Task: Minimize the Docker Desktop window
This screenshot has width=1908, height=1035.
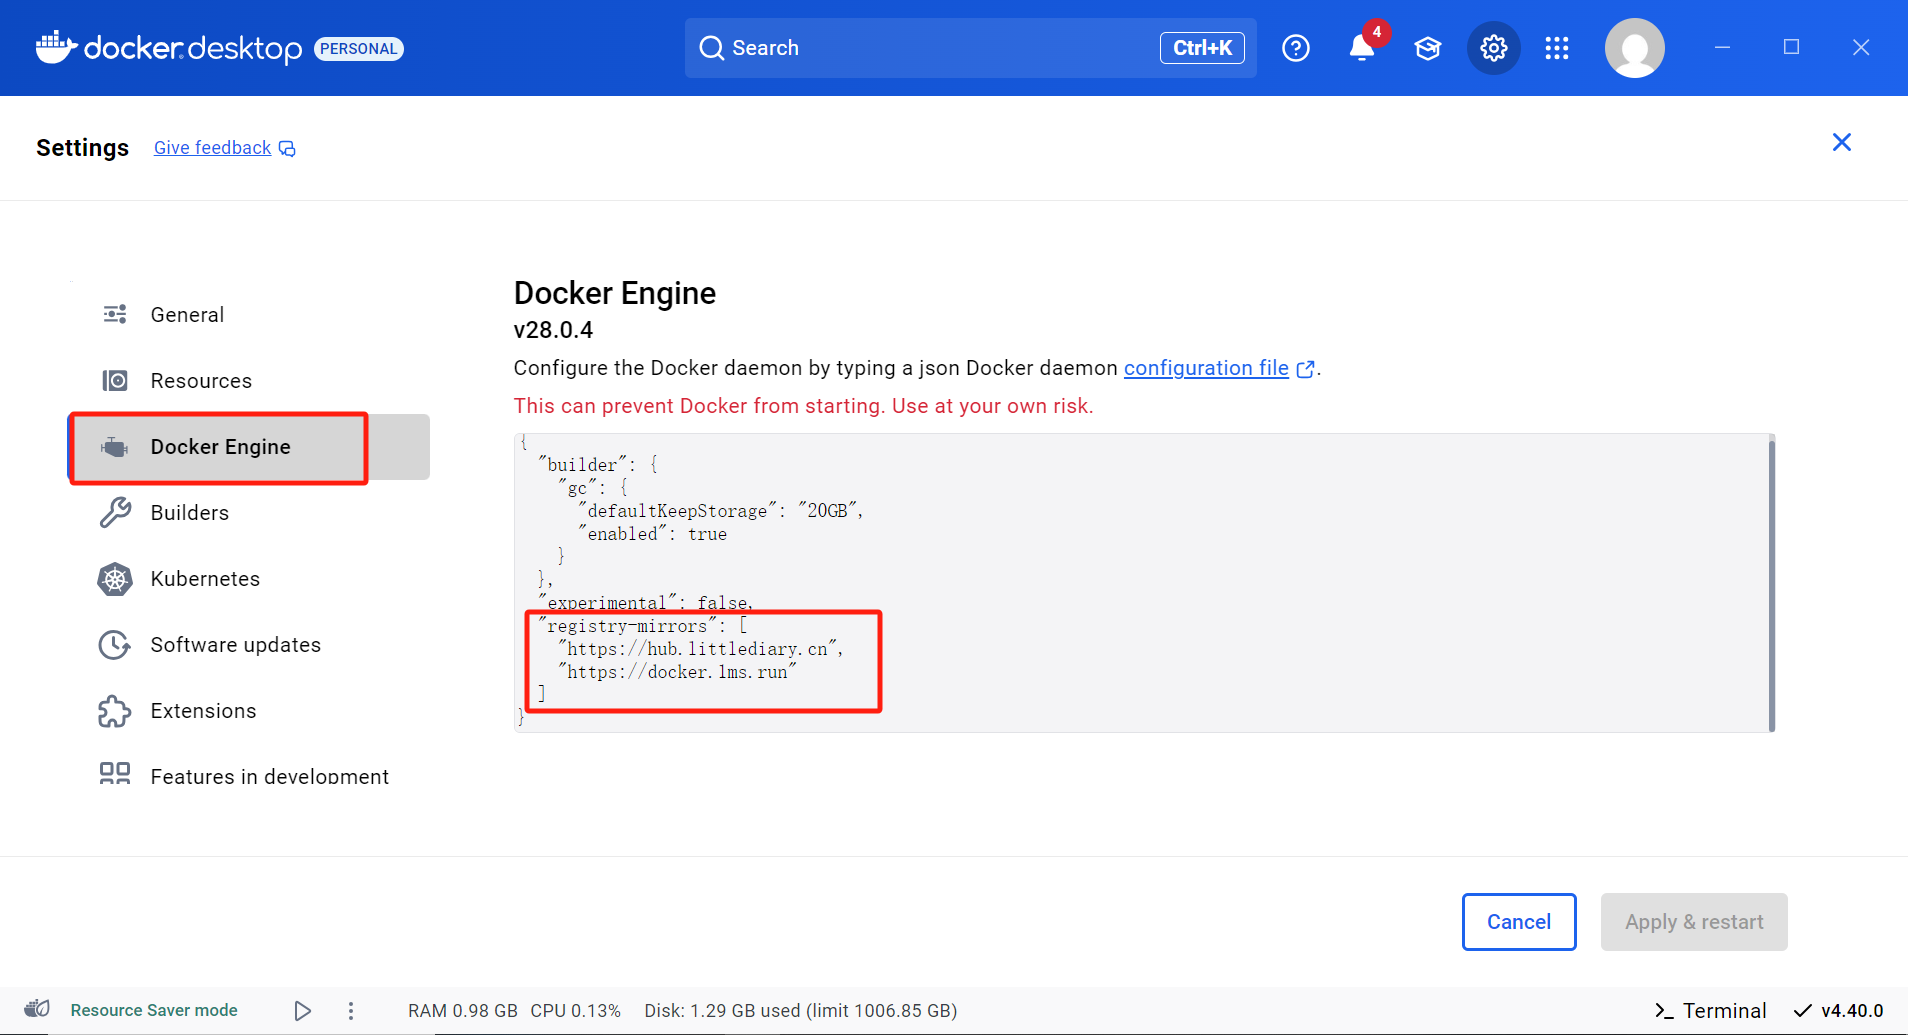Action: pyautogui.click(x=1722, y=47)
